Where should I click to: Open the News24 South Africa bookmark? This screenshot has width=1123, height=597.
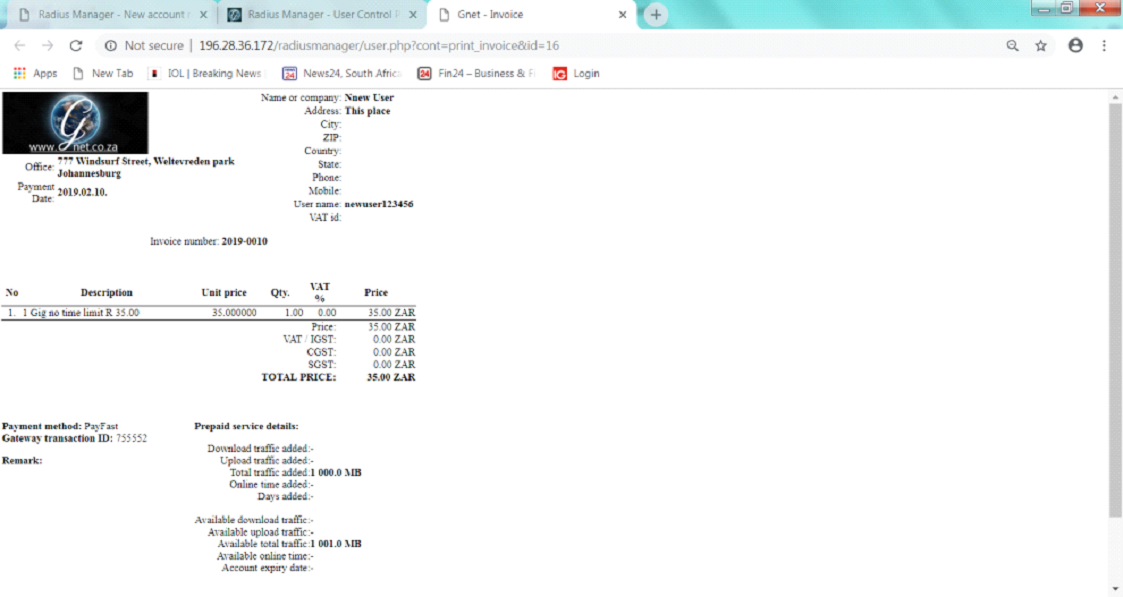pyautogui.click(x=342, y=73)
